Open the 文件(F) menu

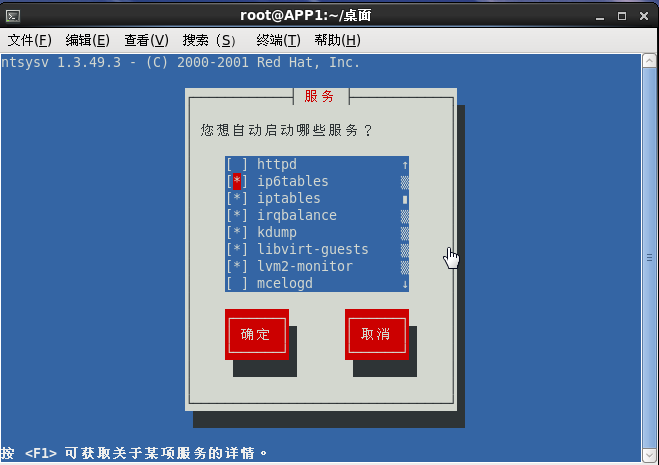click(x=30, y=40)
